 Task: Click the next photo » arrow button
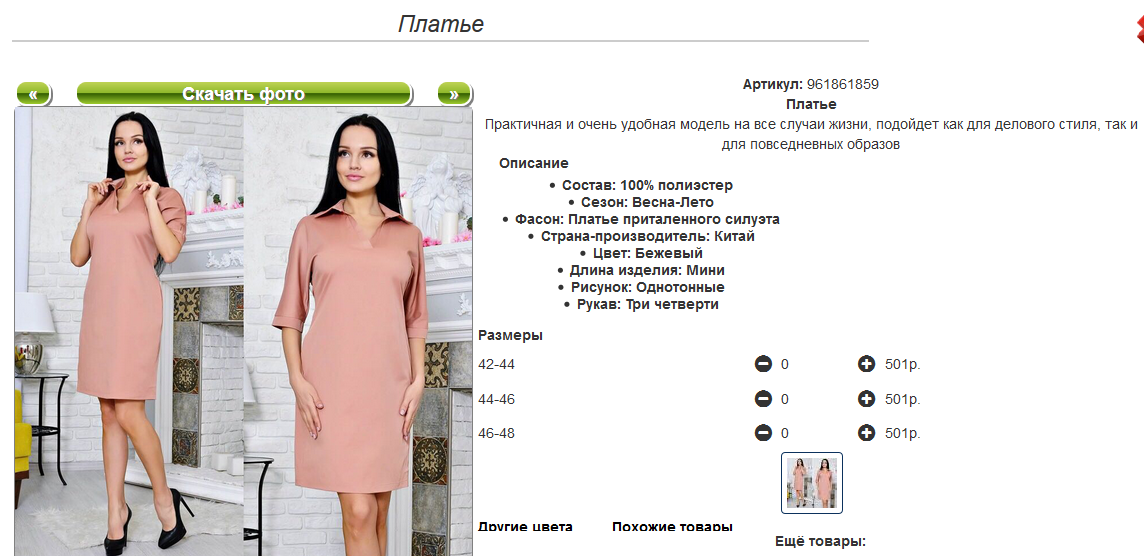(455, 93)
